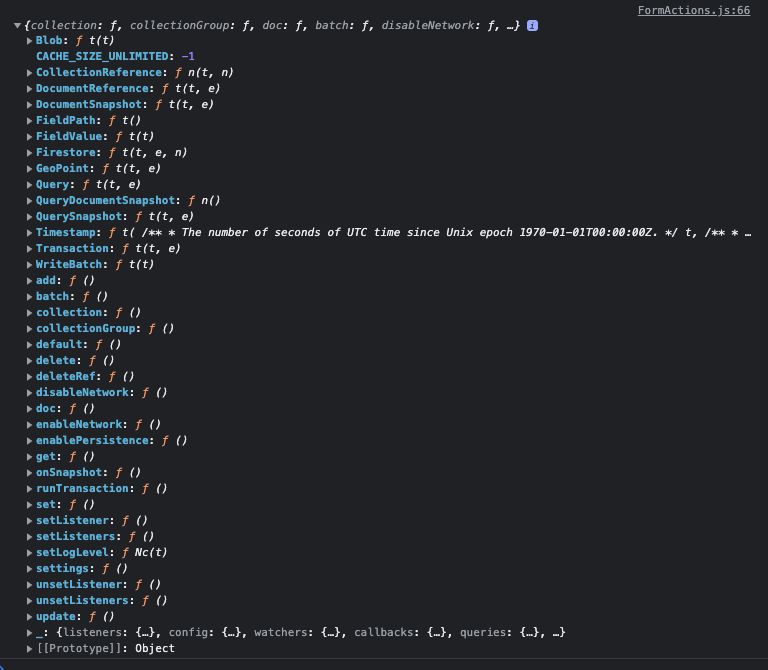768x670 pixels.
Task: Select the CACHE_SIZE_UNLIMITED property name
Action: click(x=102, y=56)
